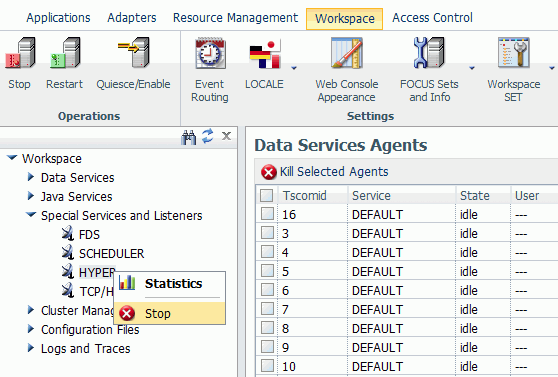This screenshot has width=558, height=377.
Task: Check the box for agent Tscomid 6
Action: tap(267, 290)
